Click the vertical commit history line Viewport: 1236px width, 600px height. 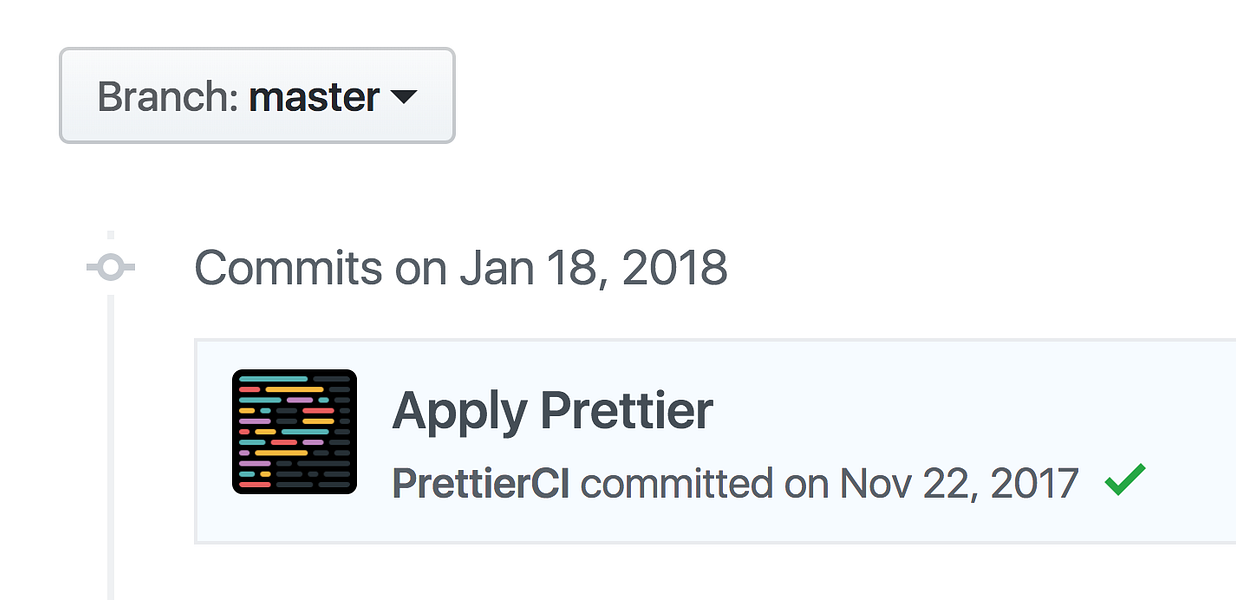110,560
